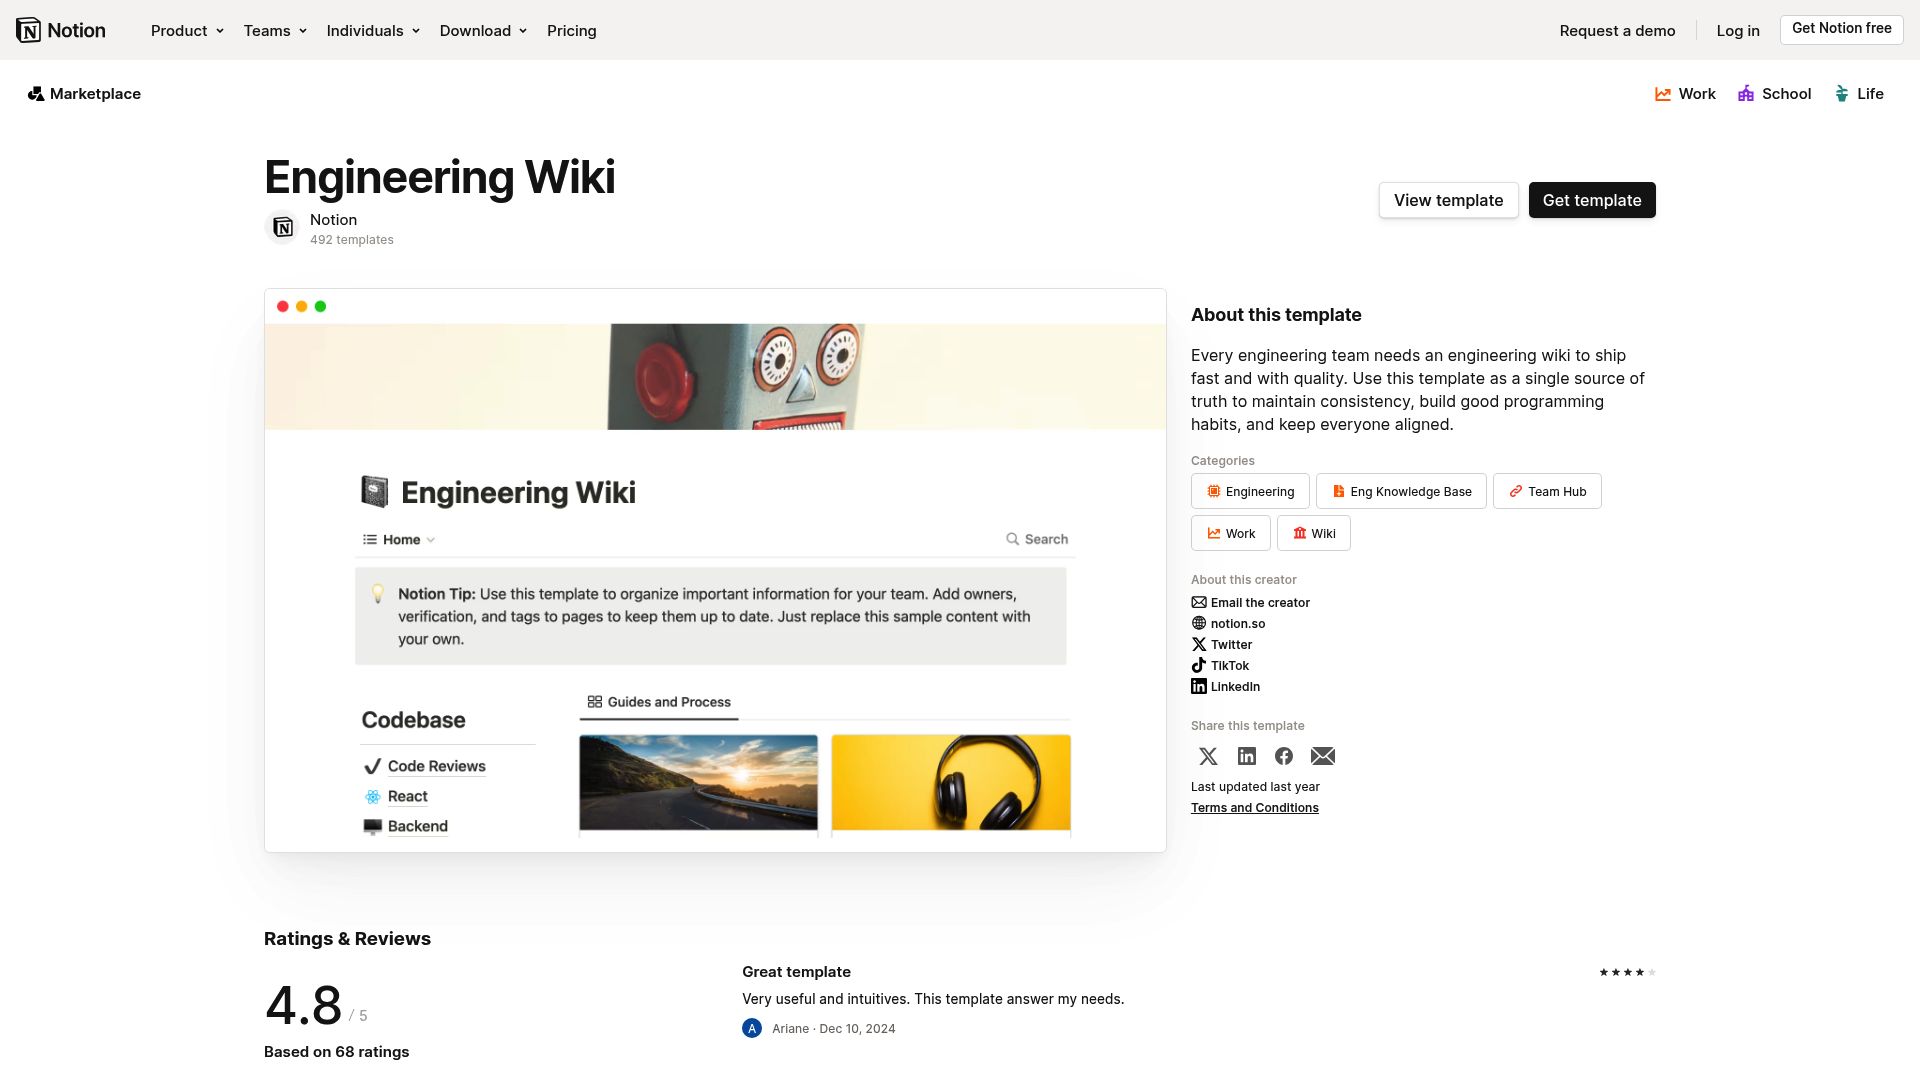Expand the Download menu
The image size is (1920, 1080).
(x=483, y=31)
